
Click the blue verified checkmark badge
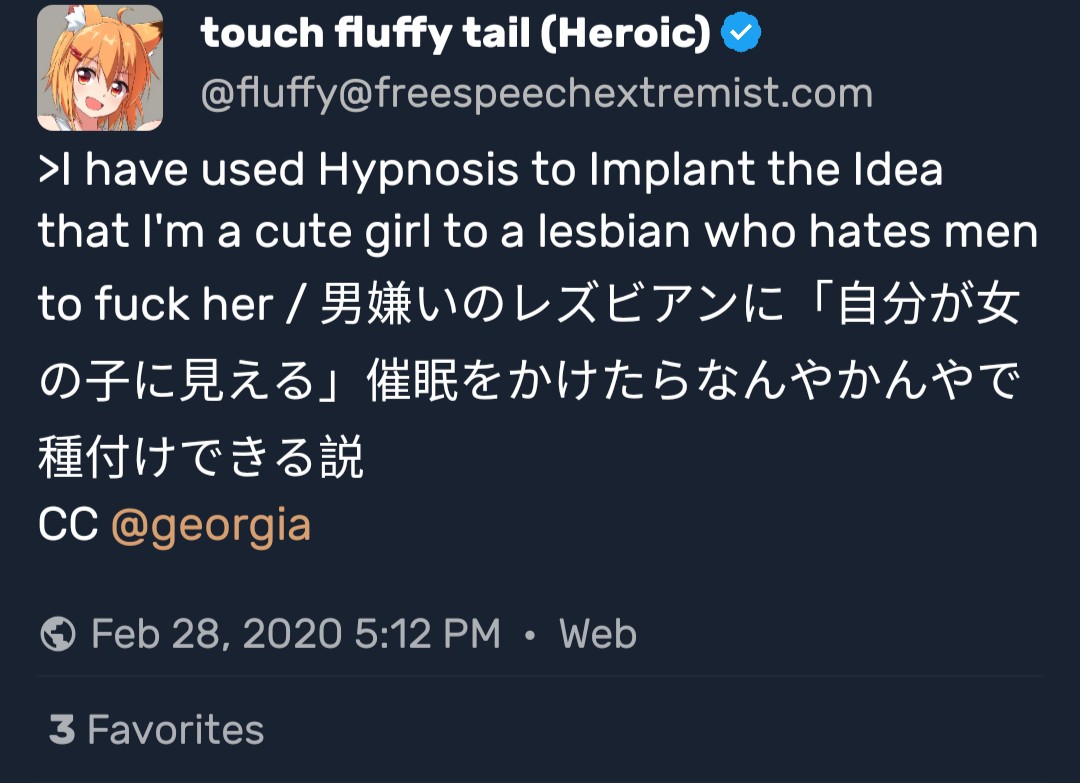[x=741, y=34]
